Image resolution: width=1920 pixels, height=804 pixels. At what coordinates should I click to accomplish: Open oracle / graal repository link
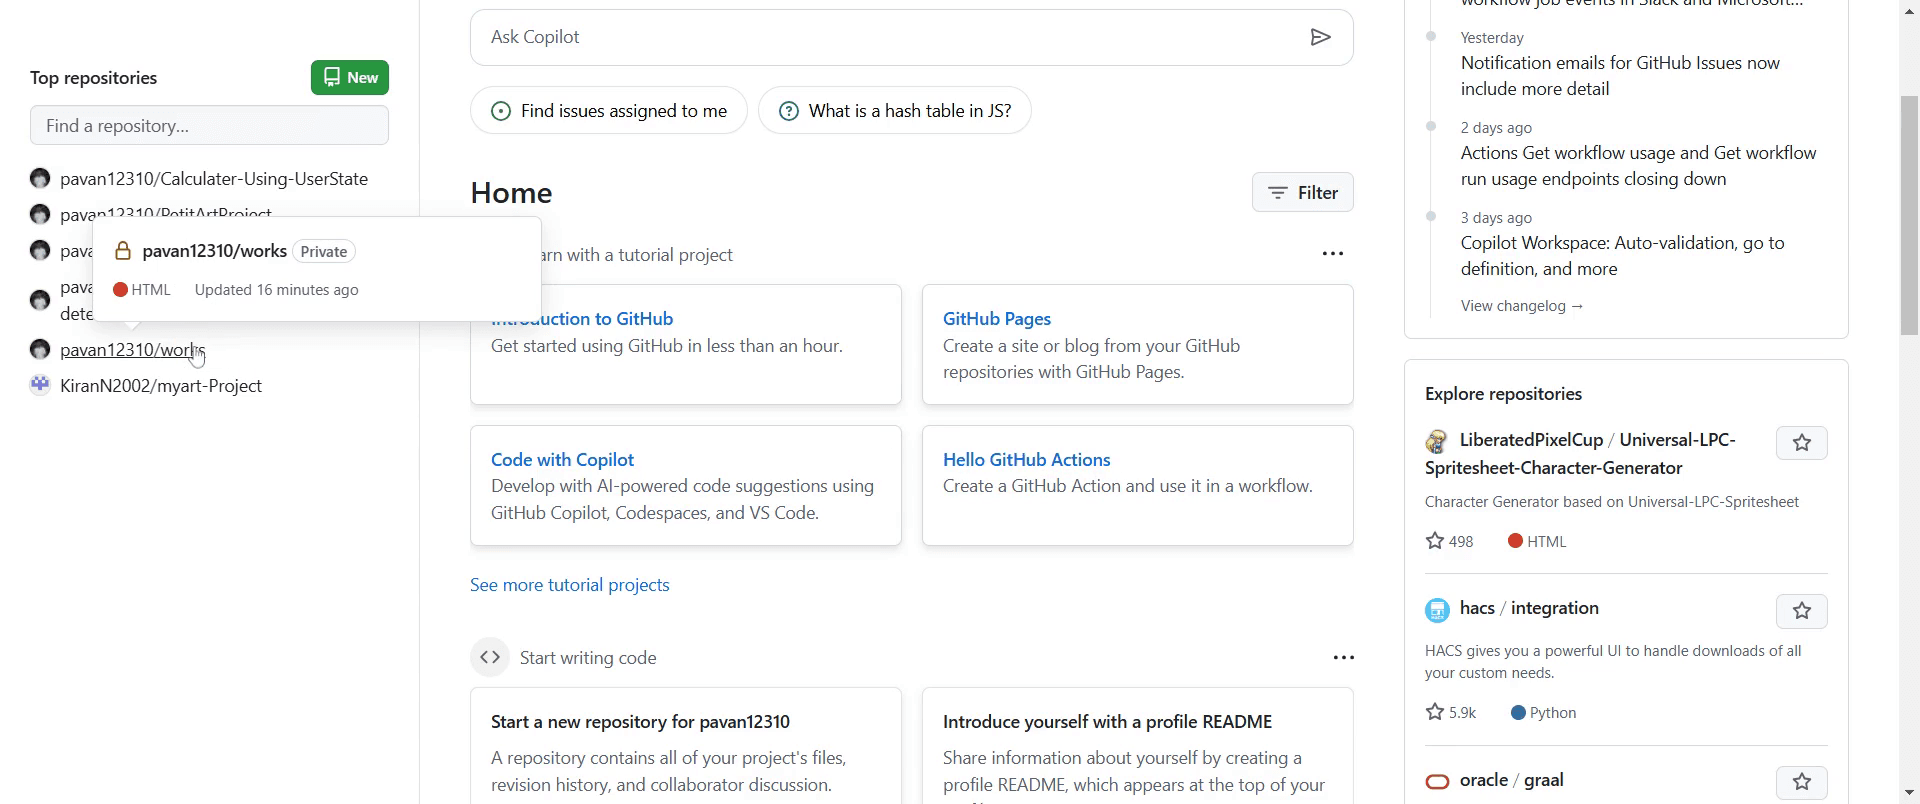1511,780
